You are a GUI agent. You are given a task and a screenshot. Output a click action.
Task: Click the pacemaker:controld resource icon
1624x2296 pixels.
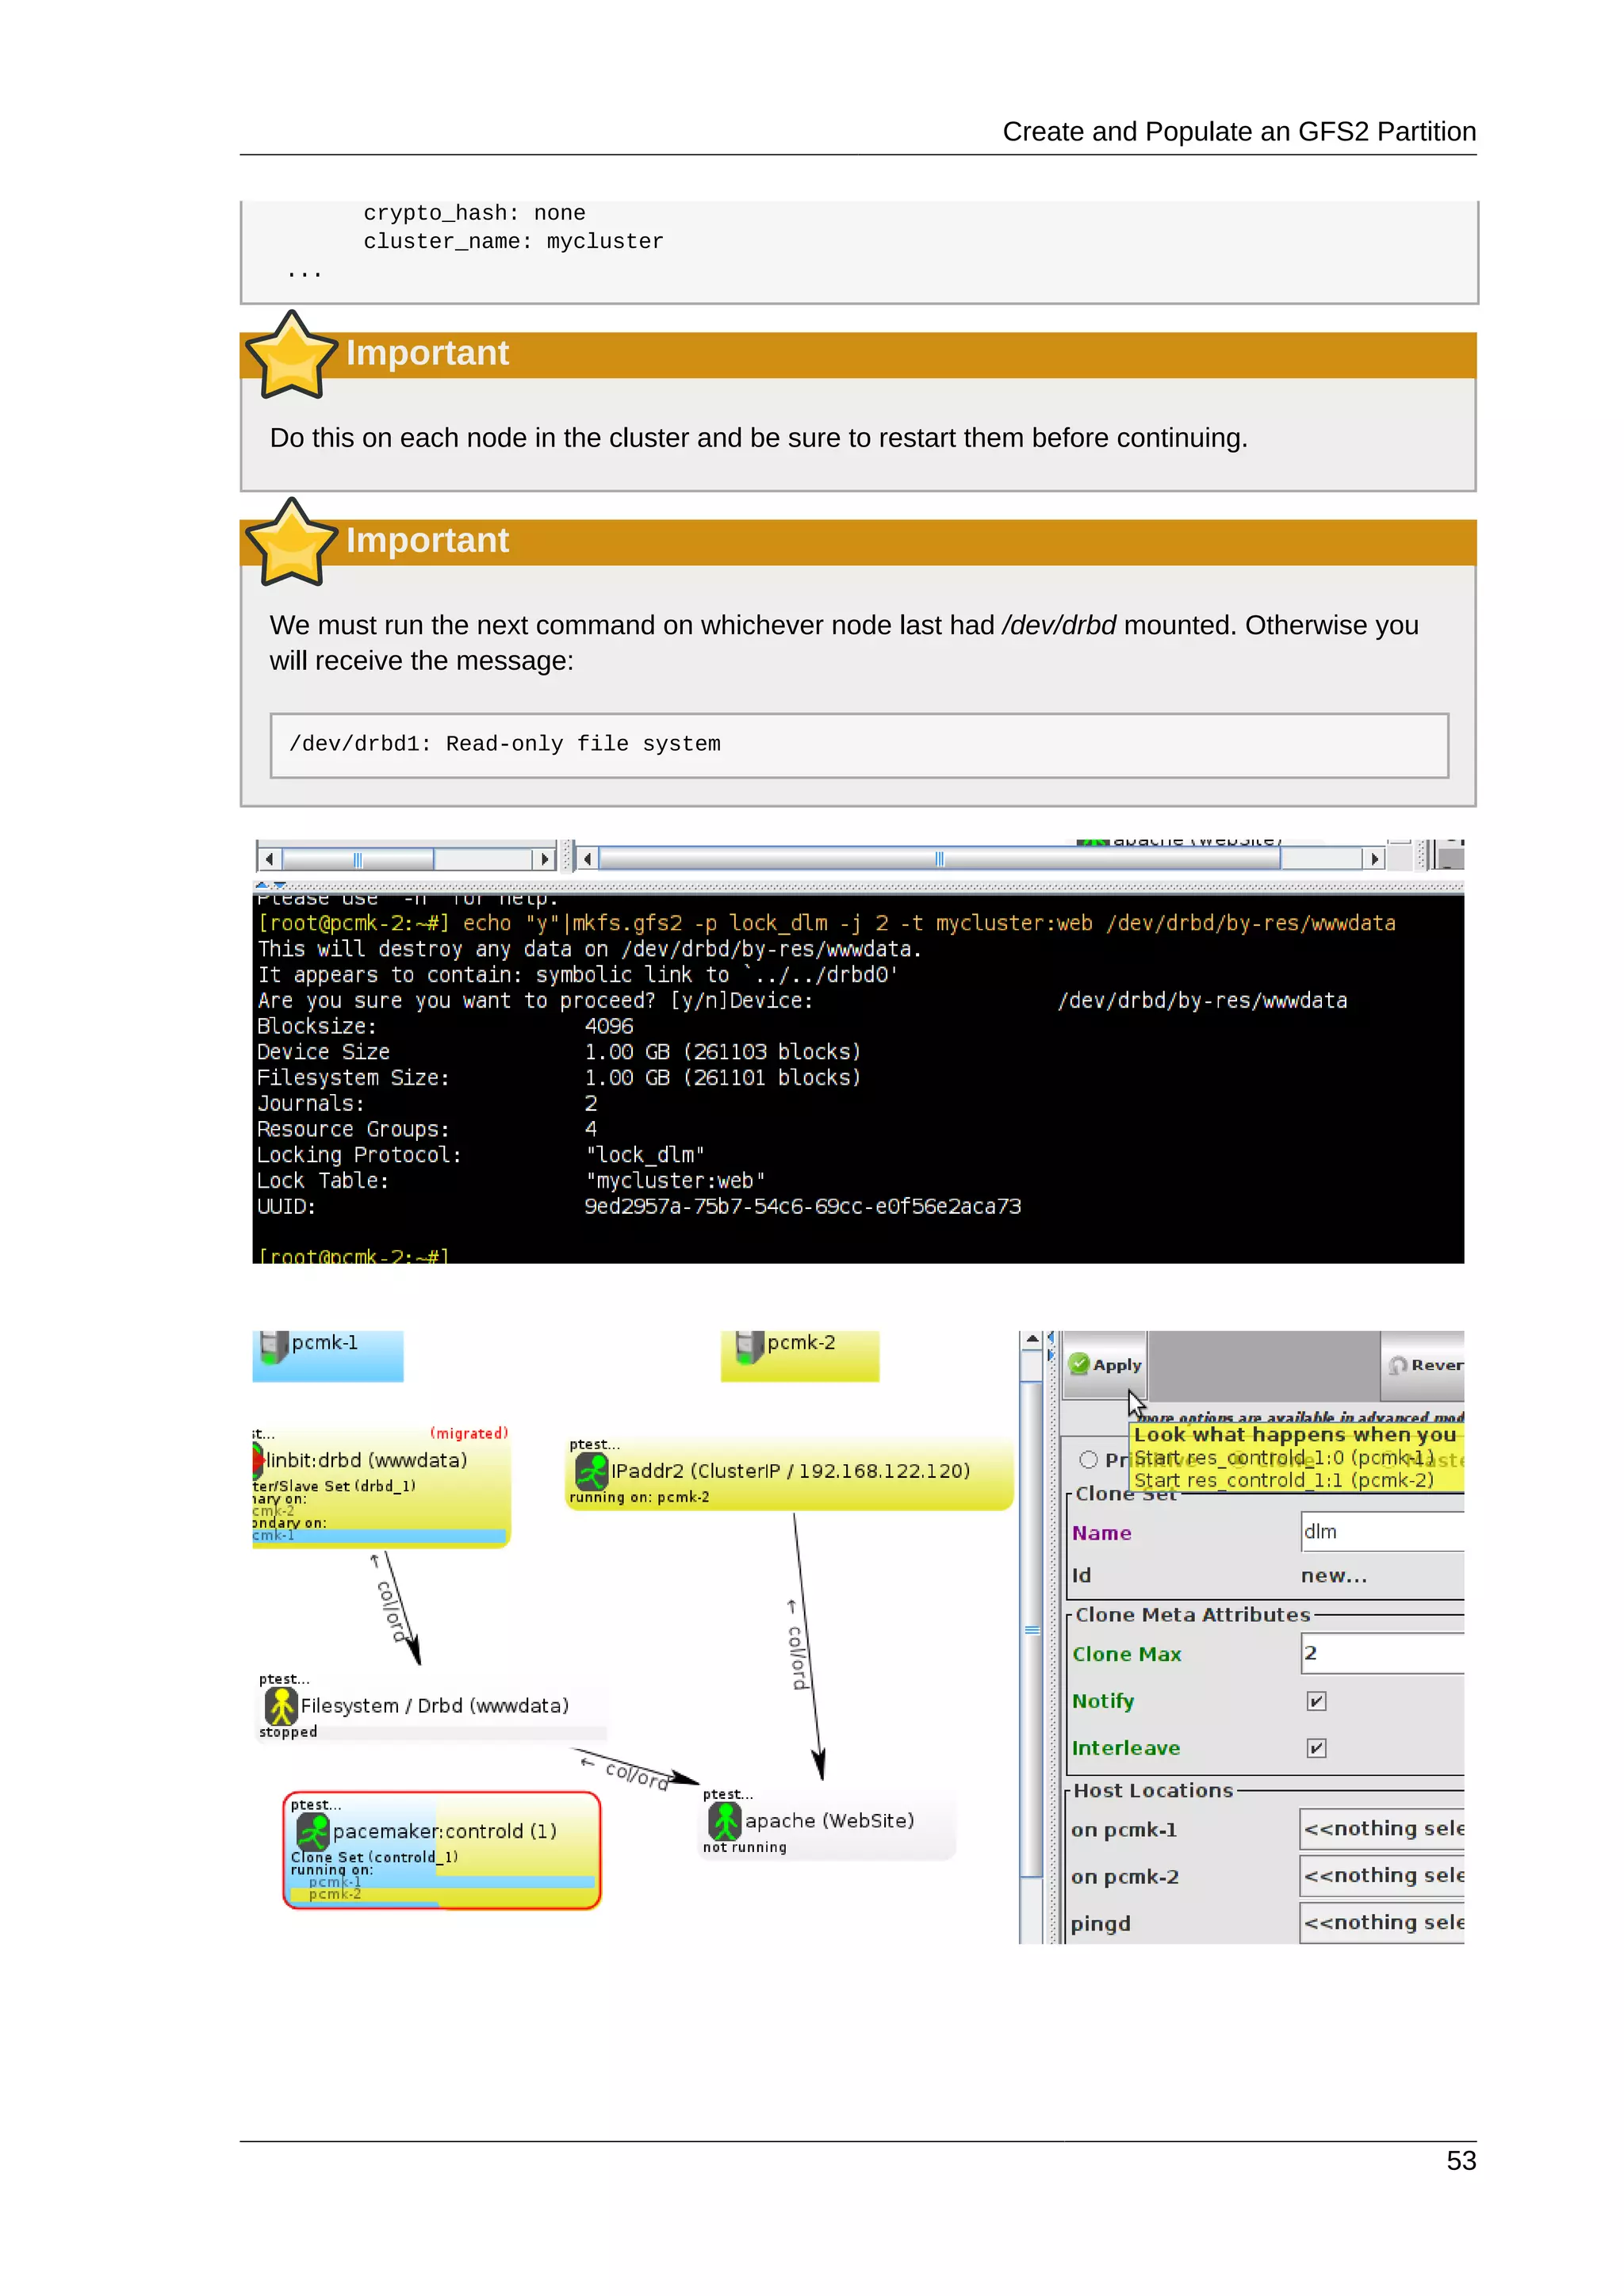(x=314, y=1831)
